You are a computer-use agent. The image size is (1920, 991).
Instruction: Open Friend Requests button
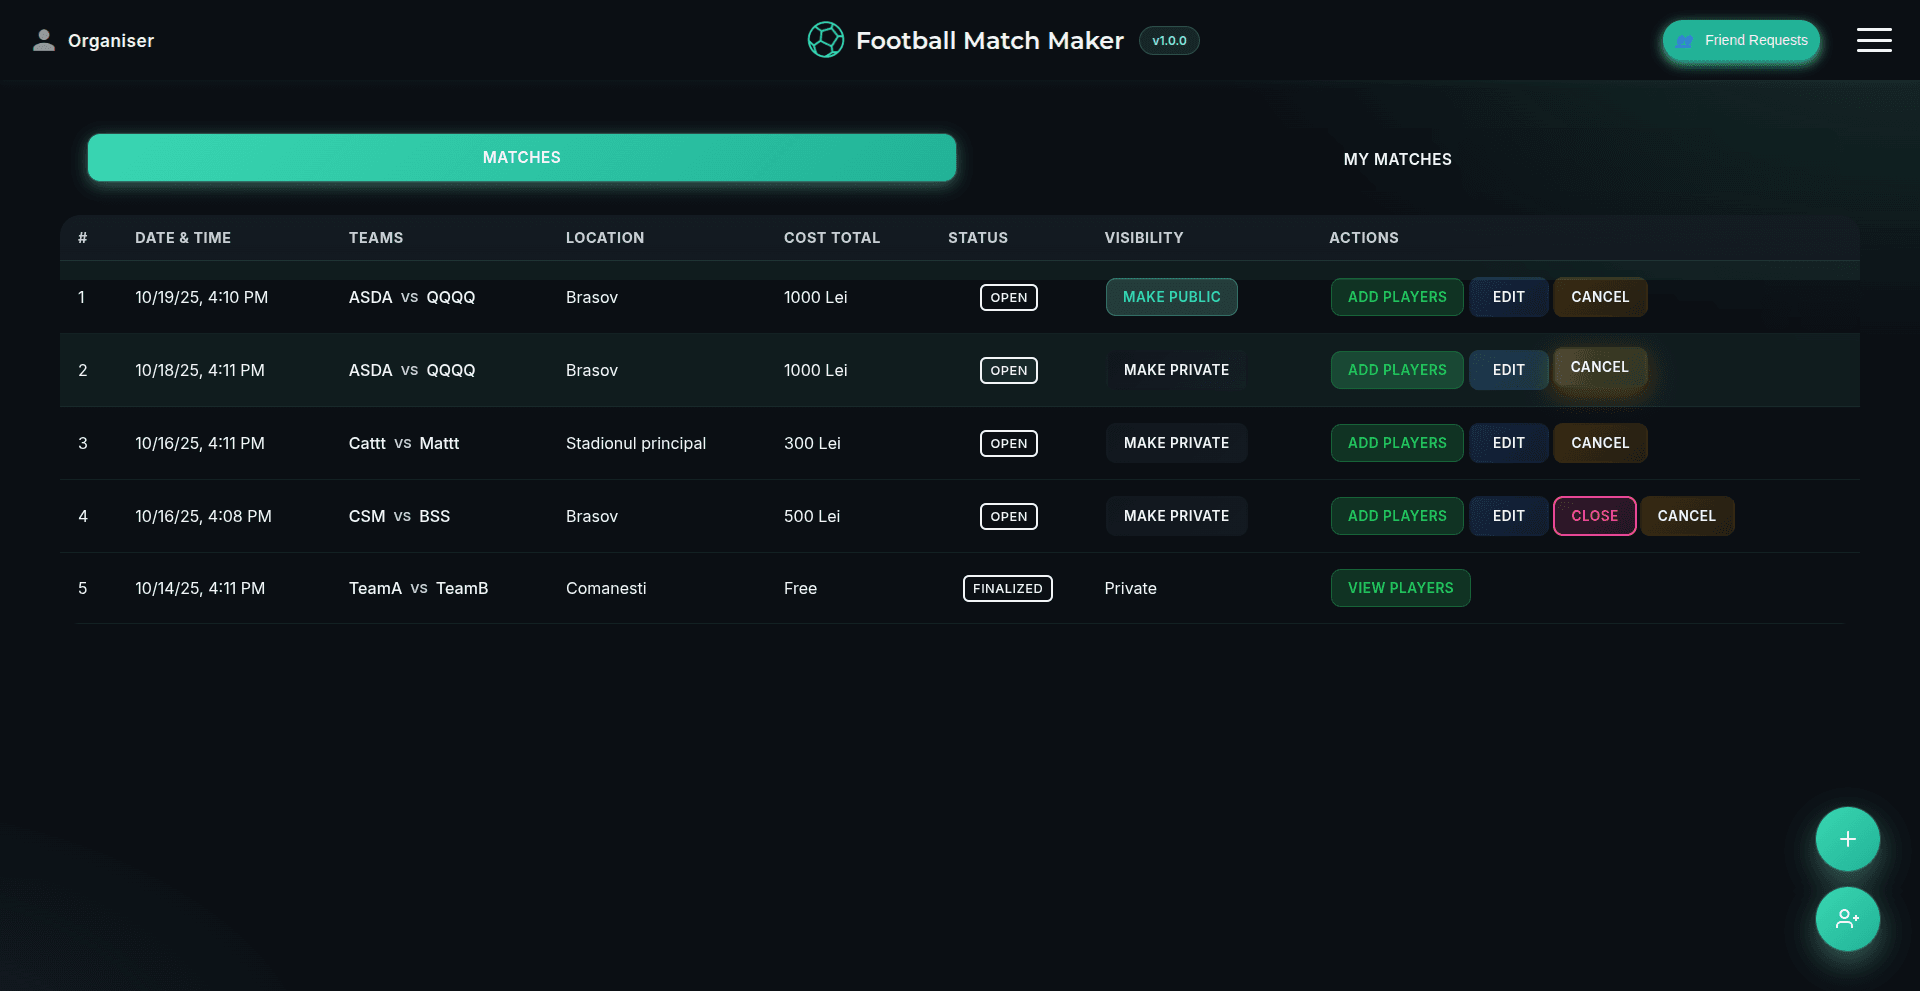click(x=1740, y=41)
